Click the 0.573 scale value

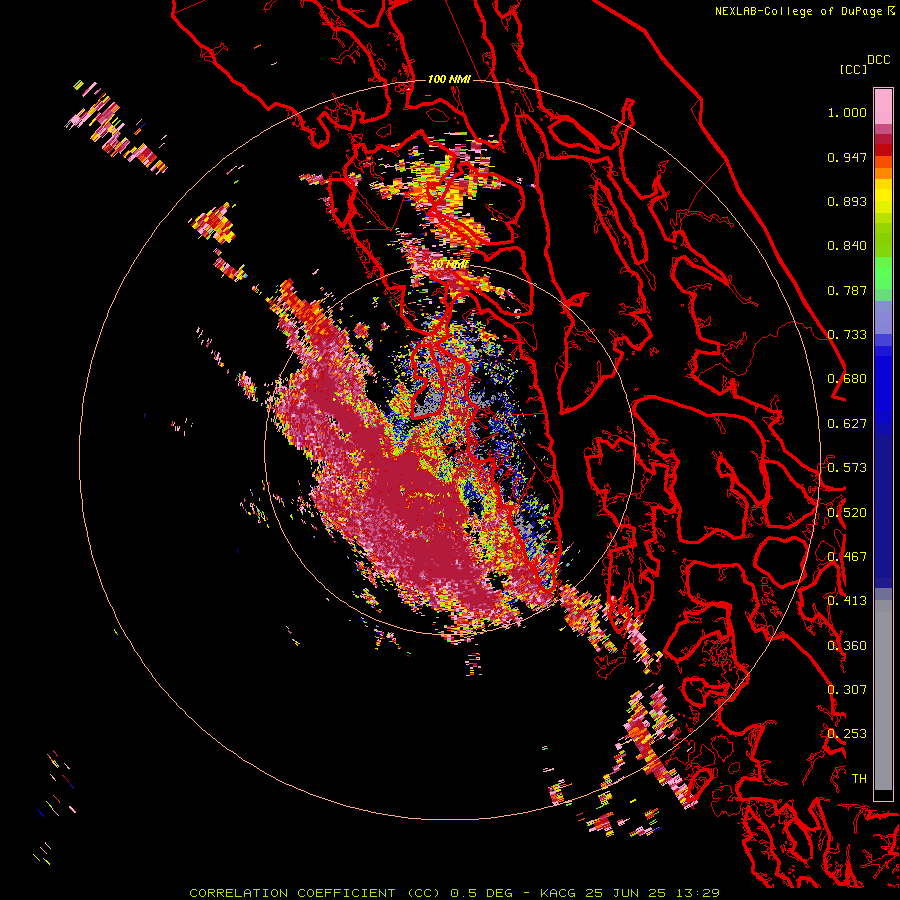847,468
